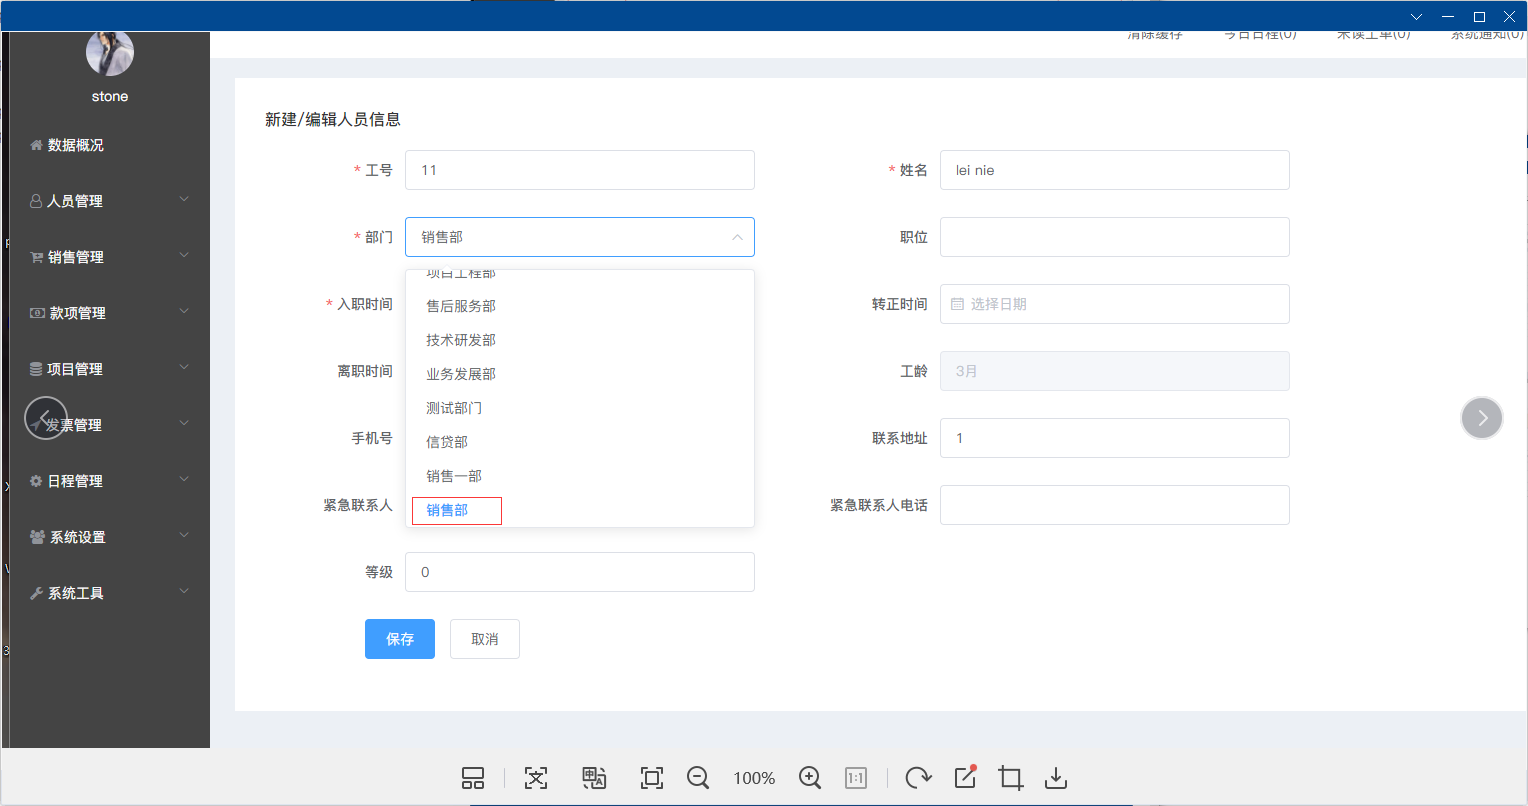Select 测试部门 from department list
The image size is (1528, 806).
[x=580, y=408]
